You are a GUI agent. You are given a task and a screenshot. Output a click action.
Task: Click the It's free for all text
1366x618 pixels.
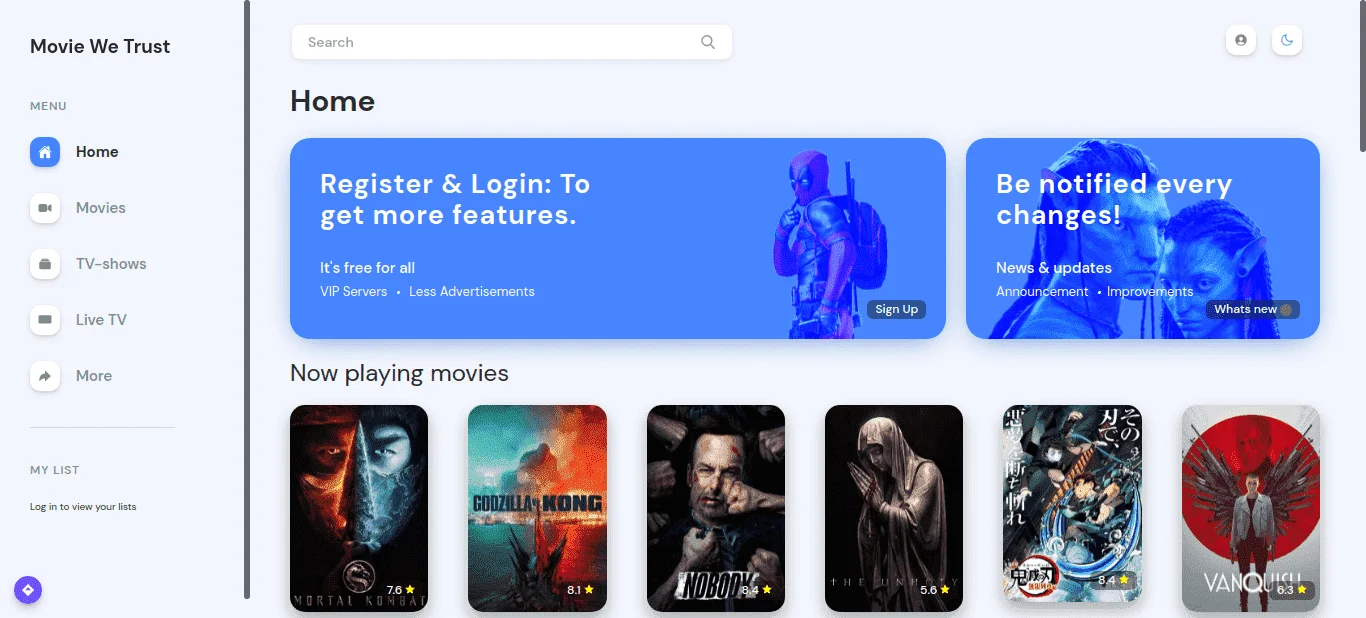(x=367, y=268)
